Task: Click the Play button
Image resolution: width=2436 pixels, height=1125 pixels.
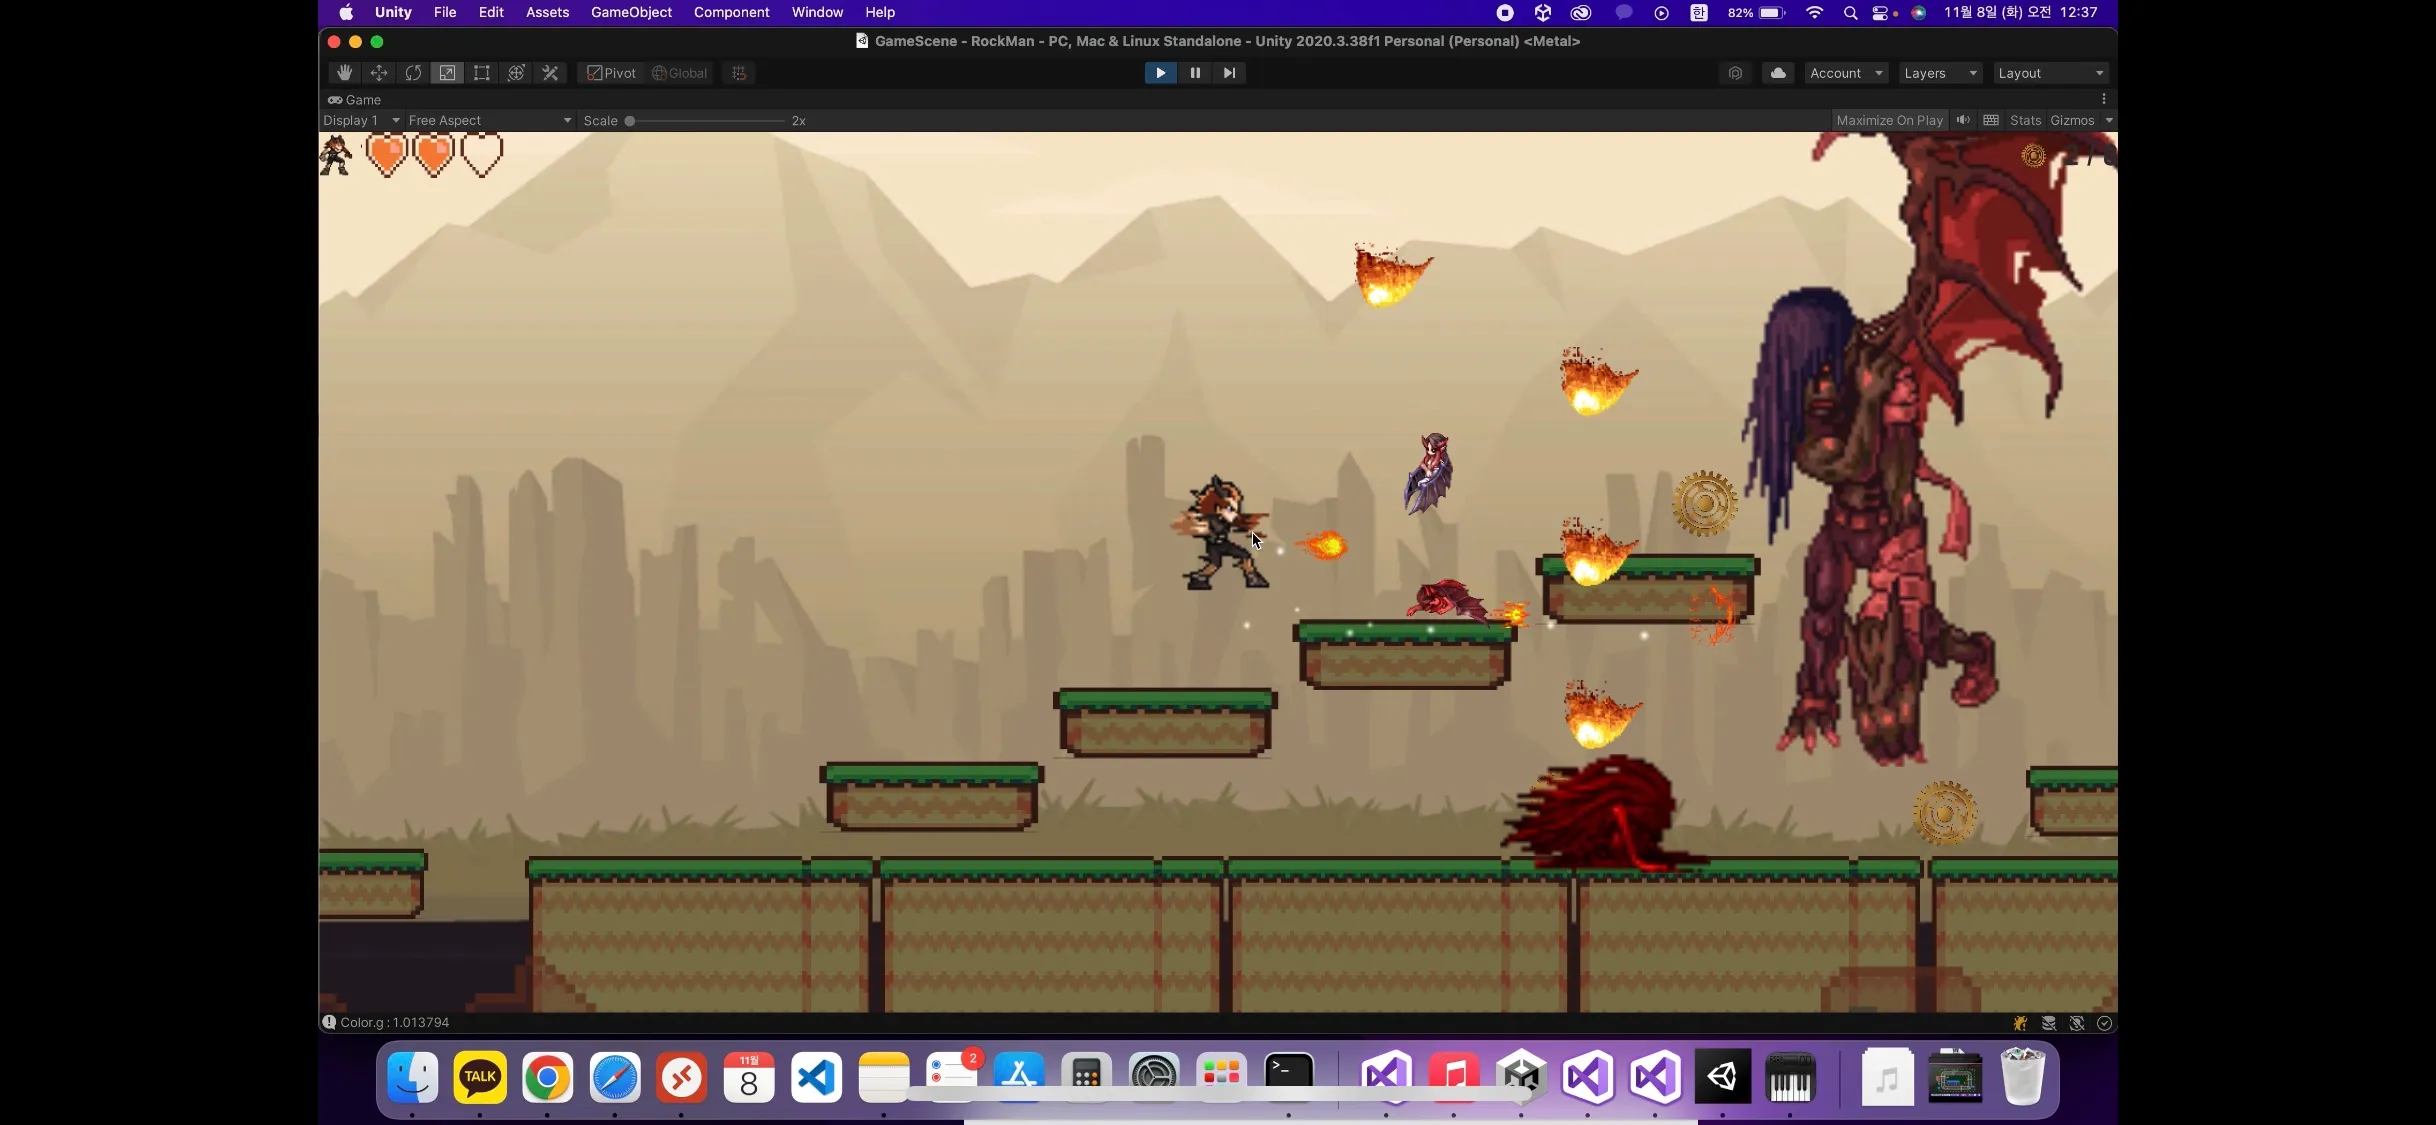Action: 1160,73
